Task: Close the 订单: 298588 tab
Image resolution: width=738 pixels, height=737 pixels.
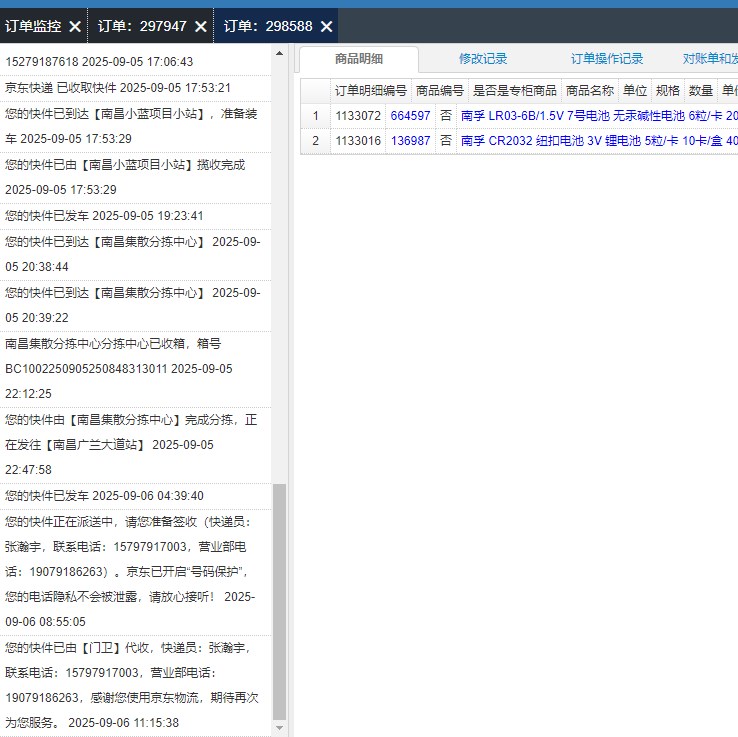Action: (326, 26)
